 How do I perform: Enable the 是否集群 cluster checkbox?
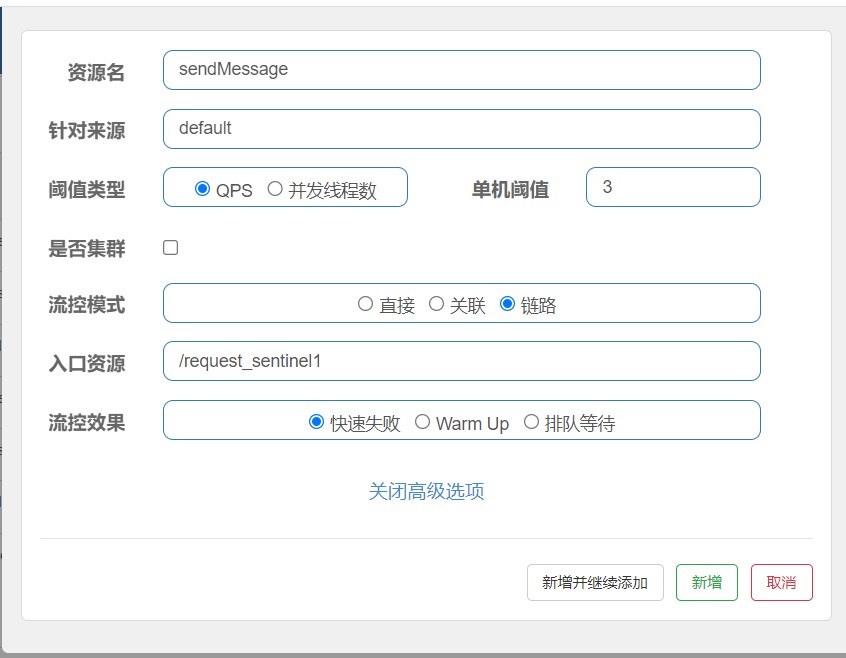(170, 246)
